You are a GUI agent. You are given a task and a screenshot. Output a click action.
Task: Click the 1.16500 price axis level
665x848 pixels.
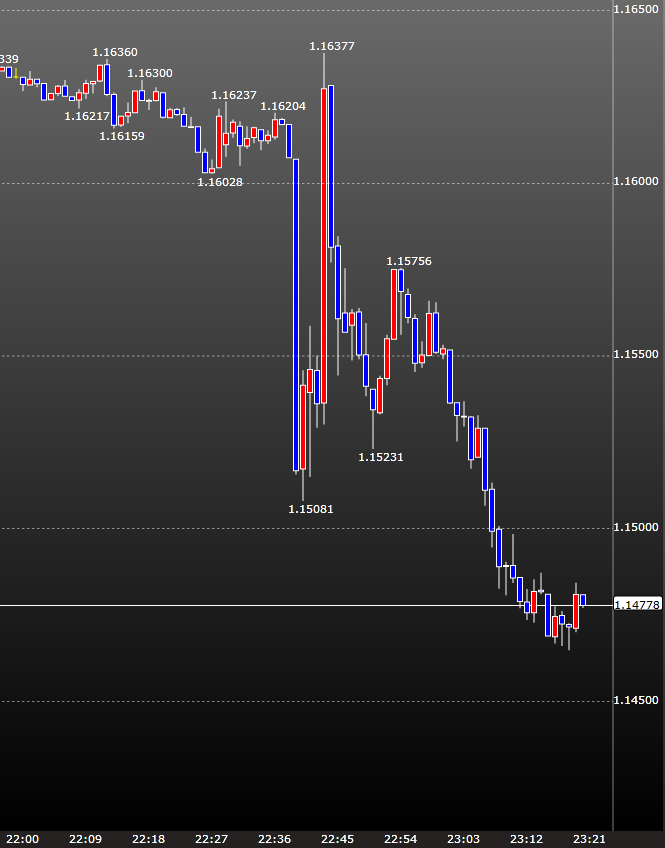point(636,9)
